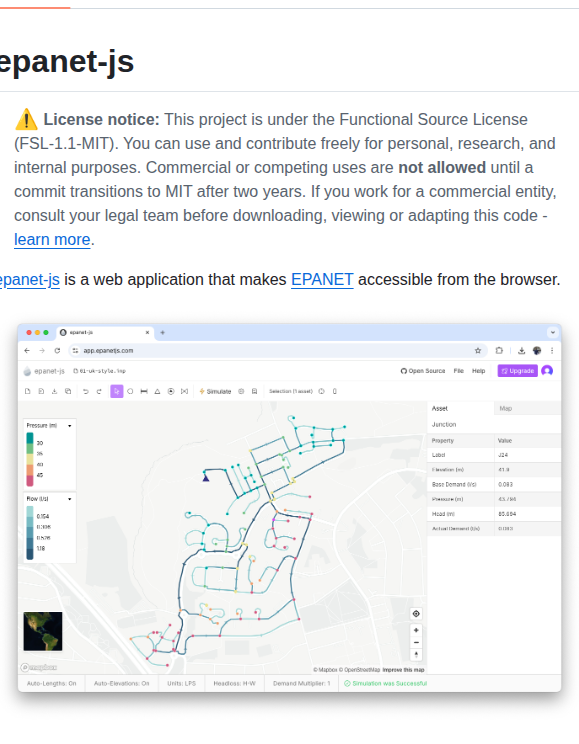Click the purple Upgrade button
Screen dimensions: 579x744
pyautogui.click(x=517, y=371)
